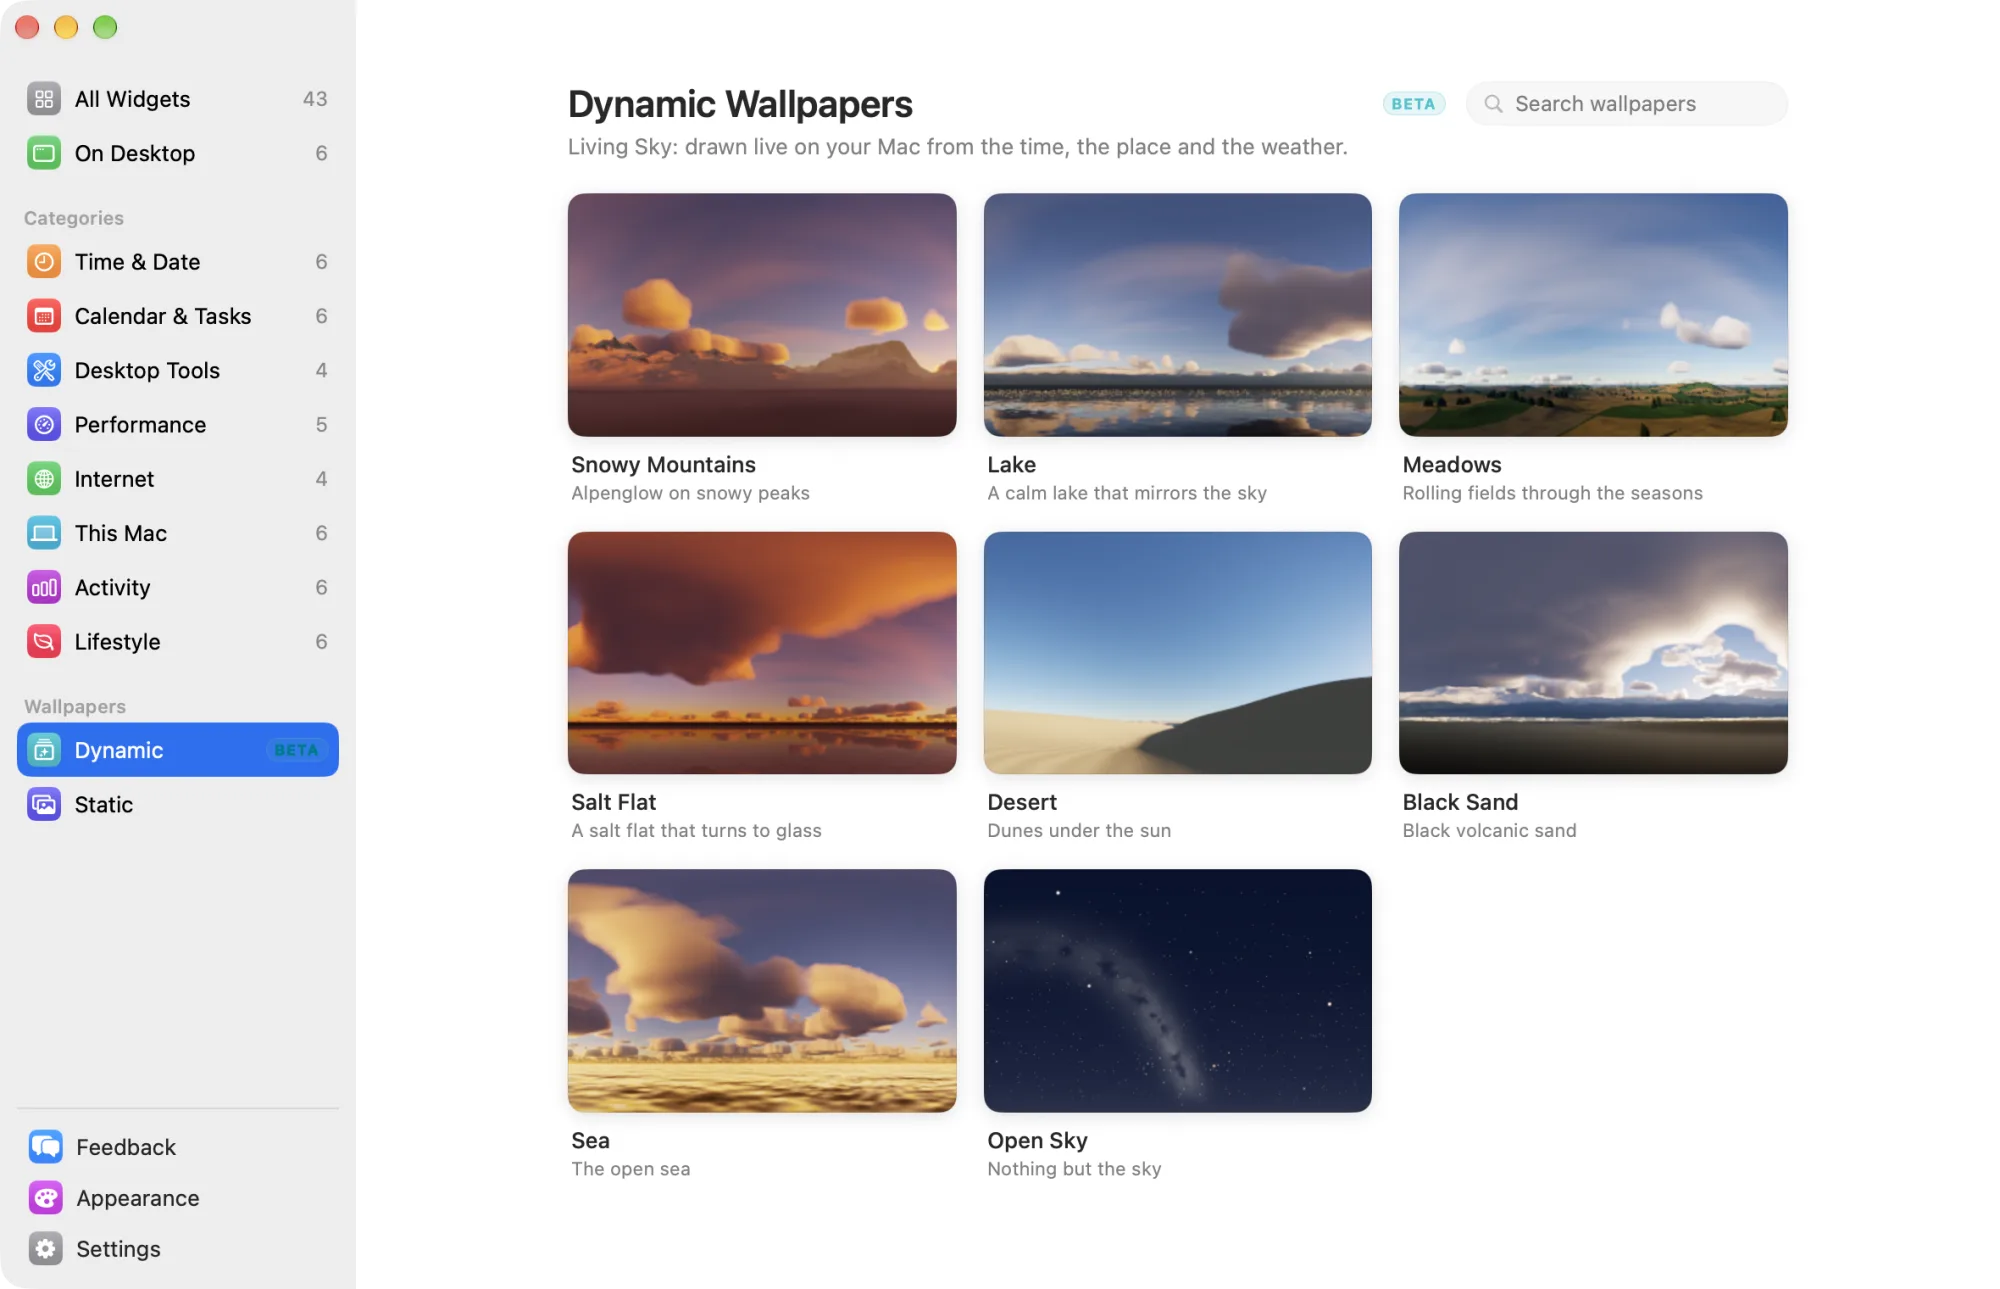Click the All Widgets grid icon
Image resolution: width=2000 pixels, height=1289 pixels.
[x=43, y=99]
